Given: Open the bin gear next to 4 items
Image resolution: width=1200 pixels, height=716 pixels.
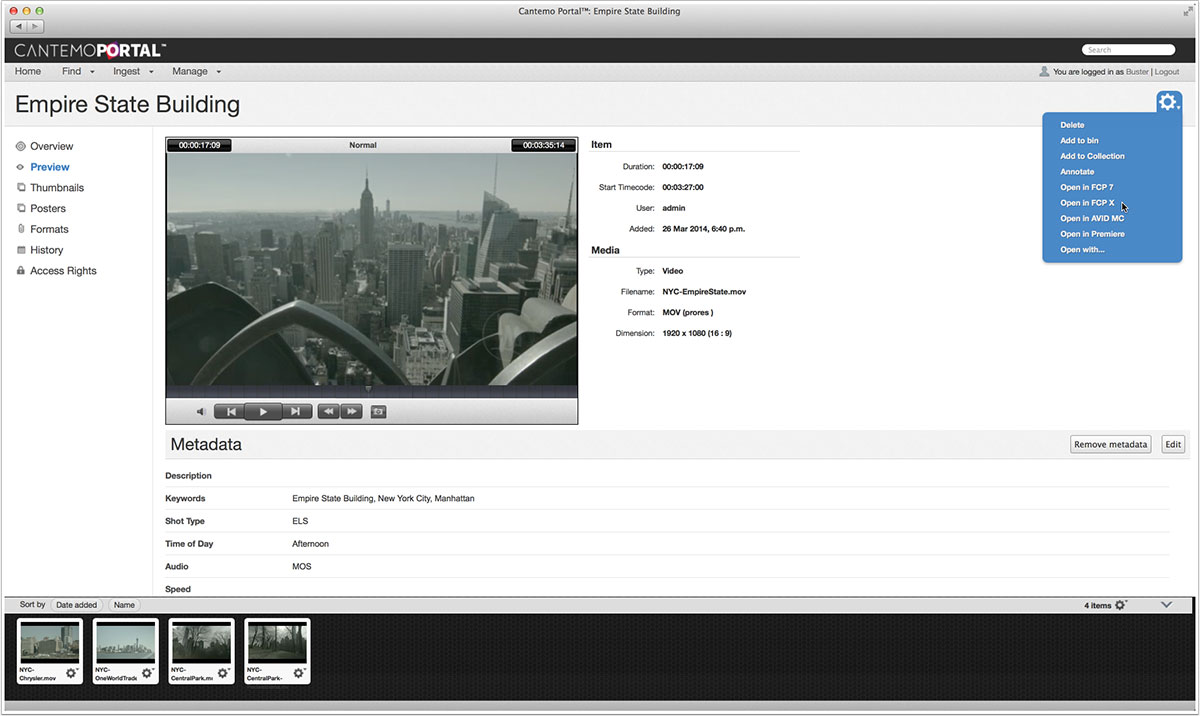Looking at the screenshot, I should point(1121,605).
